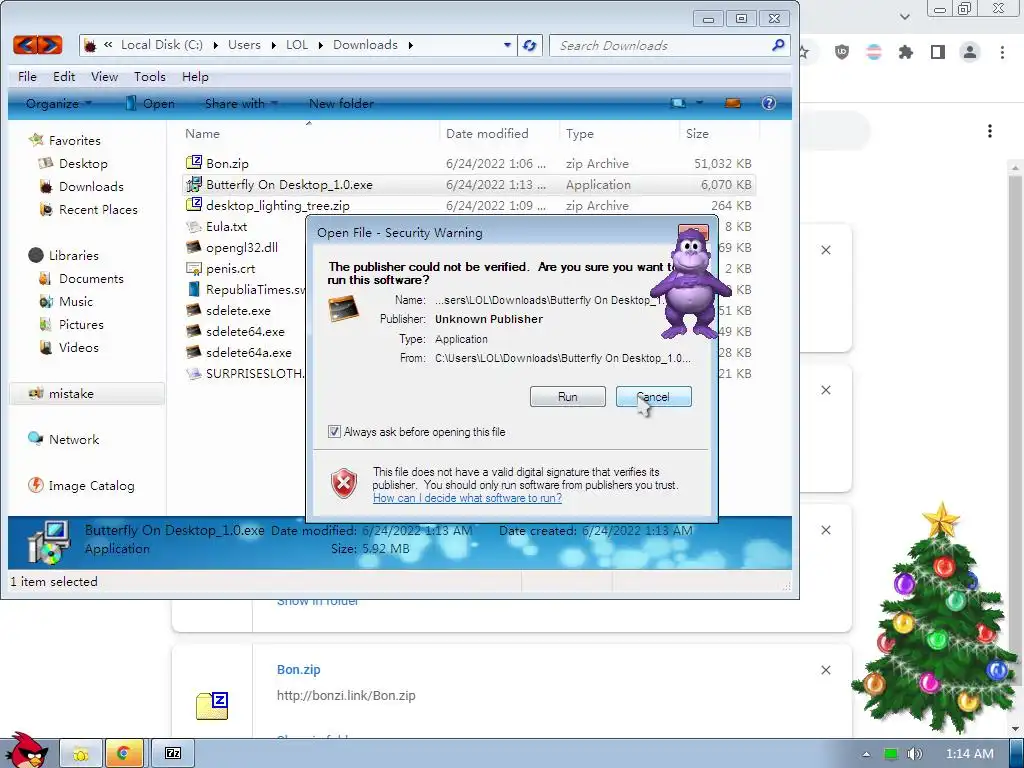Expand the address bar history dropdown
The height and width of the screenshot is (768, 1024).
[507, 45]
